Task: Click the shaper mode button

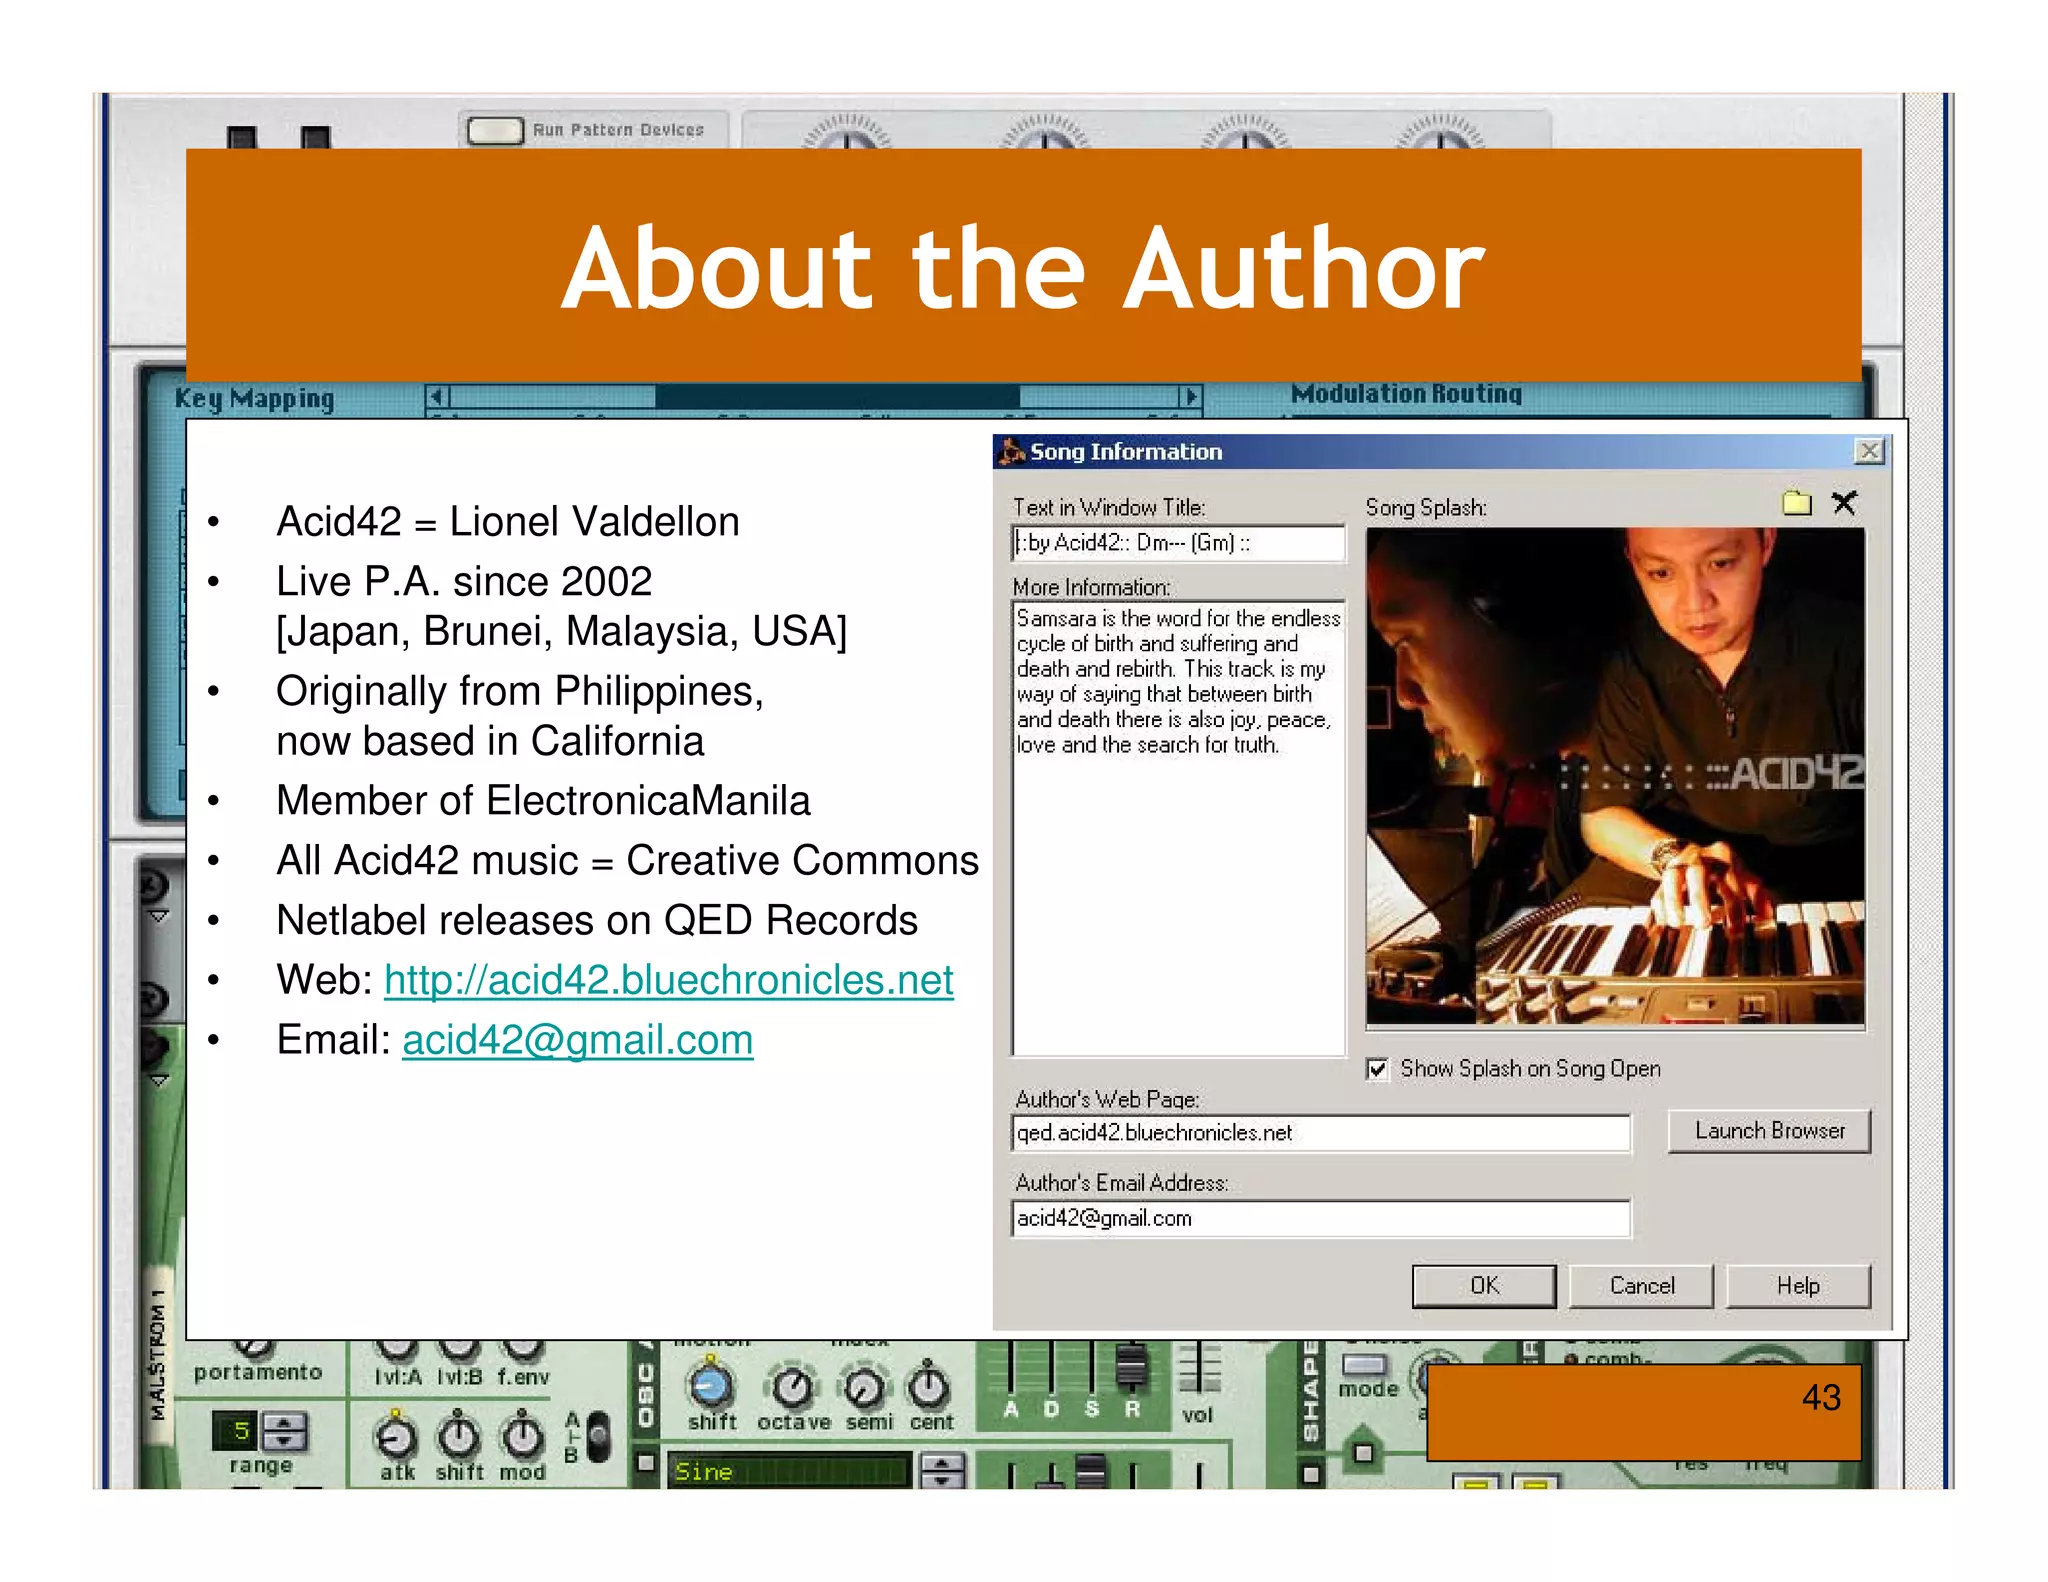Action: click(1364, 1365)
